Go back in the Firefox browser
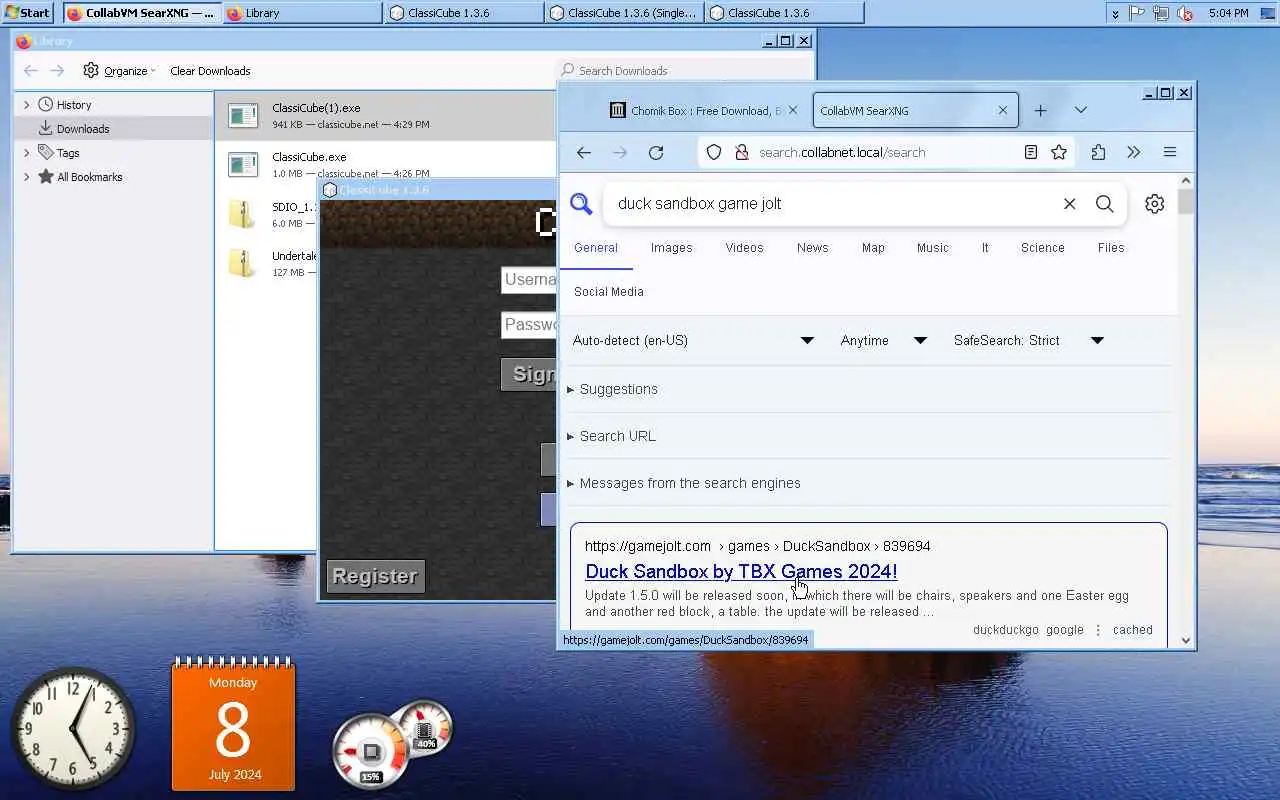Viewport: 1280px width, 800px height. click(x=584, y=152)
